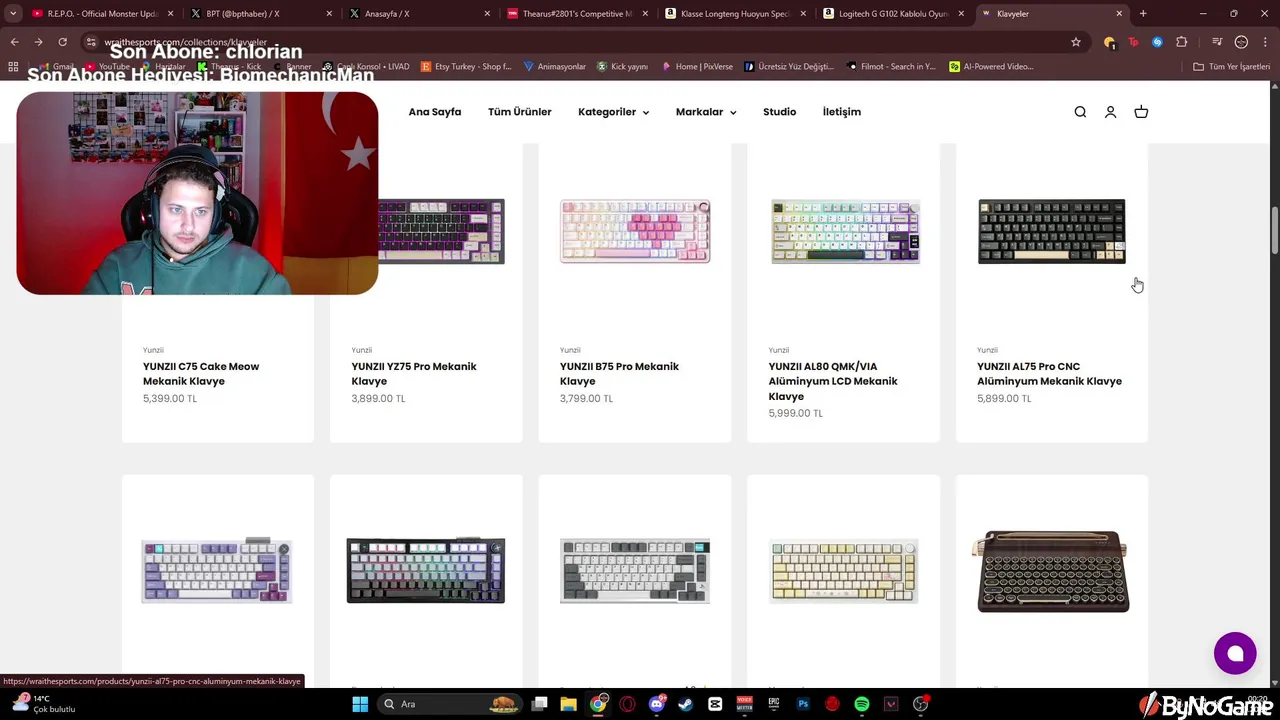1280x720 pixels.
Task: Open YUNZII C75 Cake Meow Mekanik Klavye
Action: [x=201, y=374]
